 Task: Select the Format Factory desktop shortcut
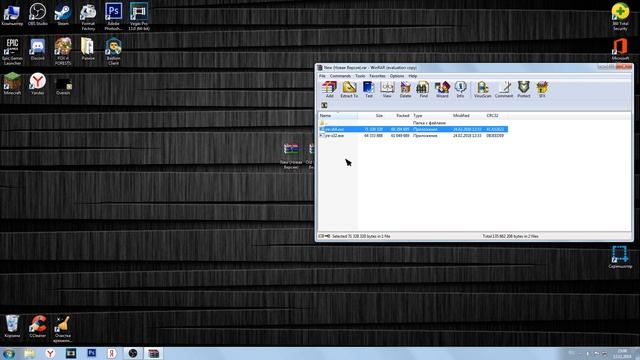(x=88, y=17)
